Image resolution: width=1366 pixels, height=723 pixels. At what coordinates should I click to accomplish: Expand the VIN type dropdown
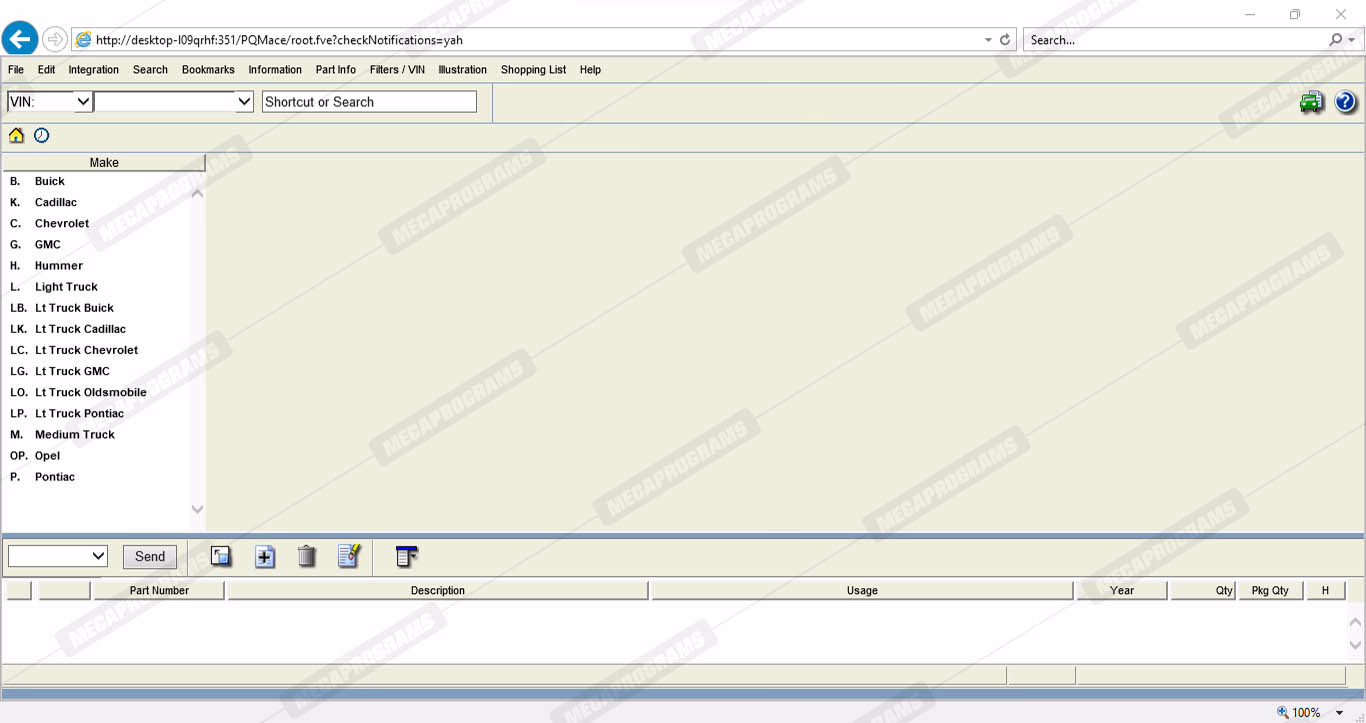83,102
